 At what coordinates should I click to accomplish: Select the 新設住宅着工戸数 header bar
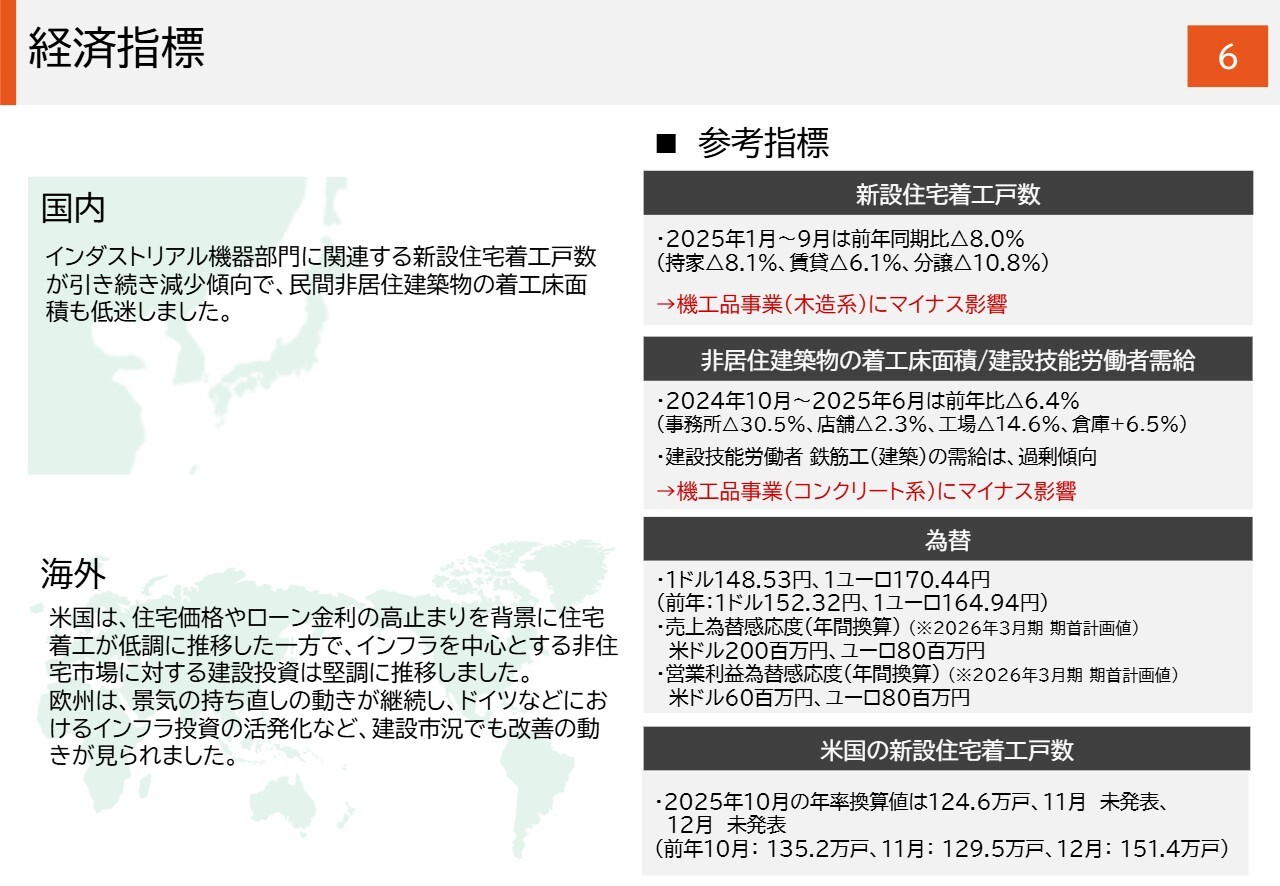pyautogui.click(x=947, y=194)
